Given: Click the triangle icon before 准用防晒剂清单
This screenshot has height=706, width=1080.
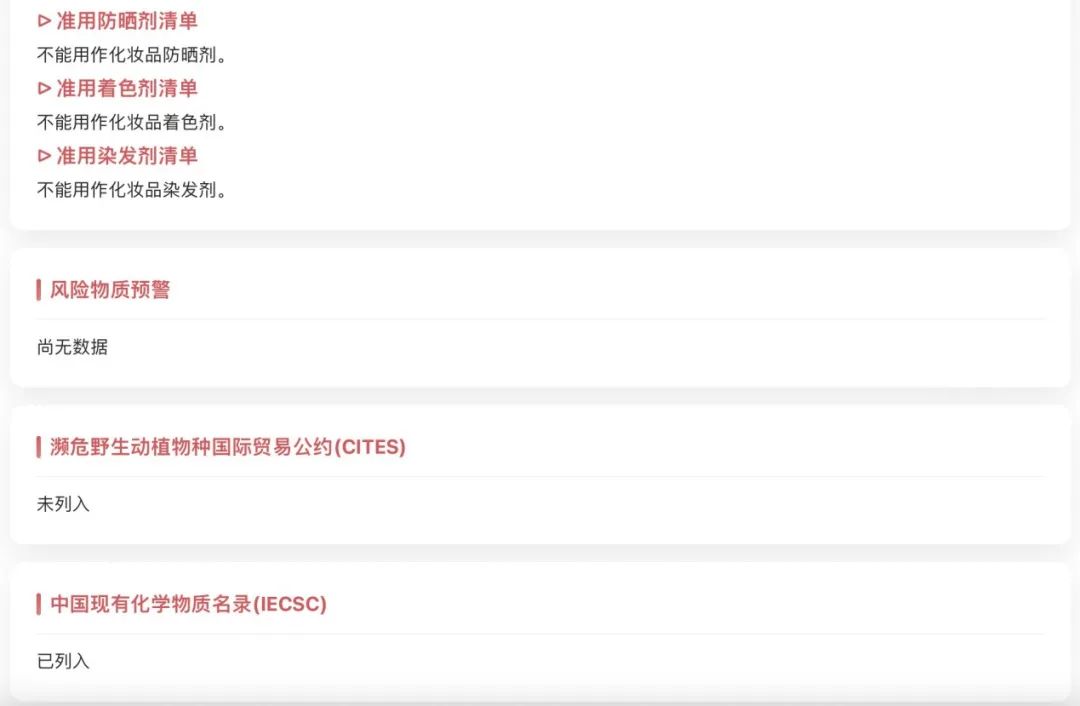Looking at the screenshot, I should pyautogui.click(x=44, y=21).
